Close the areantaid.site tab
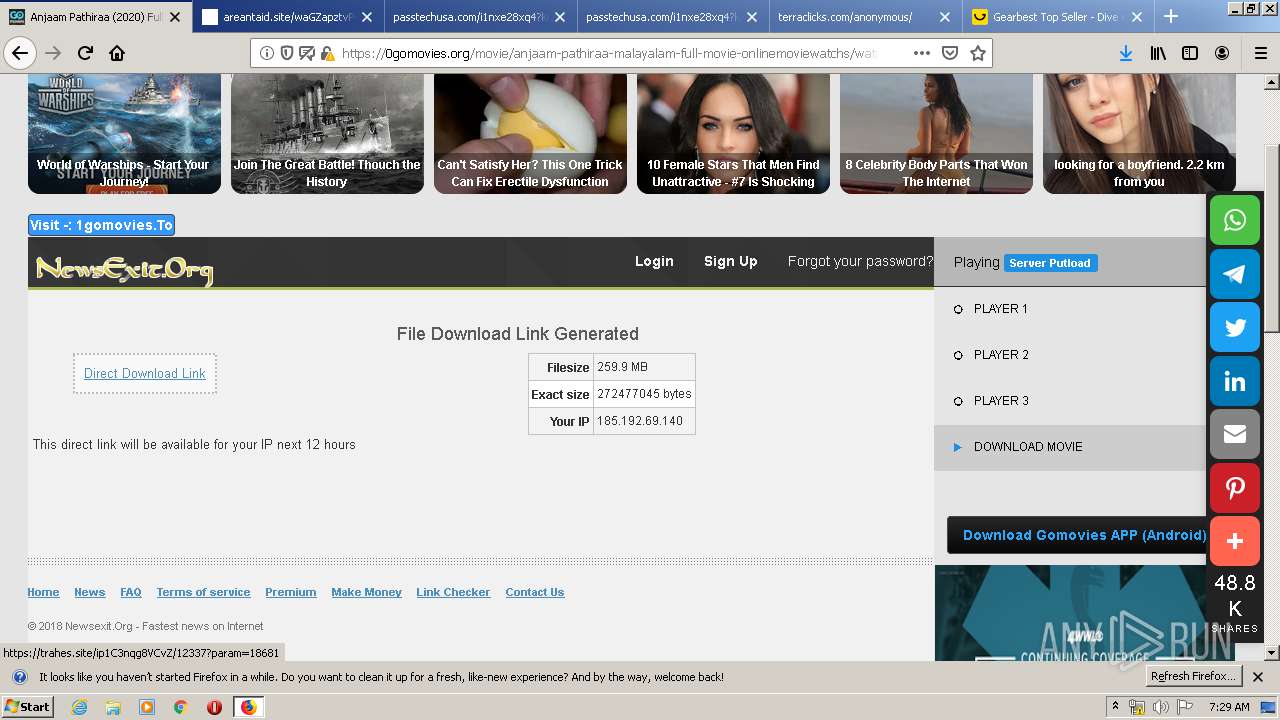This screenshot has height=720, width=1280. tap(366, 17)
